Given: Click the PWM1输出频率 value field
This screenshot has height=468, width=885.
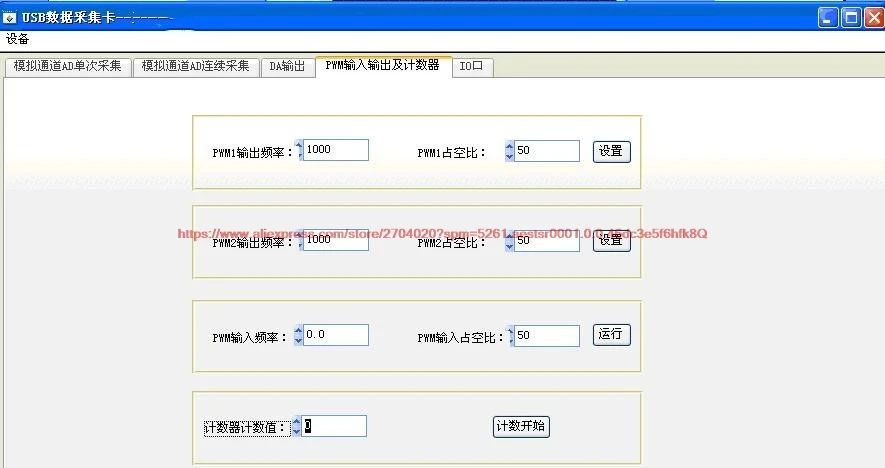Looking at the screenshot, I should [x=336, y=150].
